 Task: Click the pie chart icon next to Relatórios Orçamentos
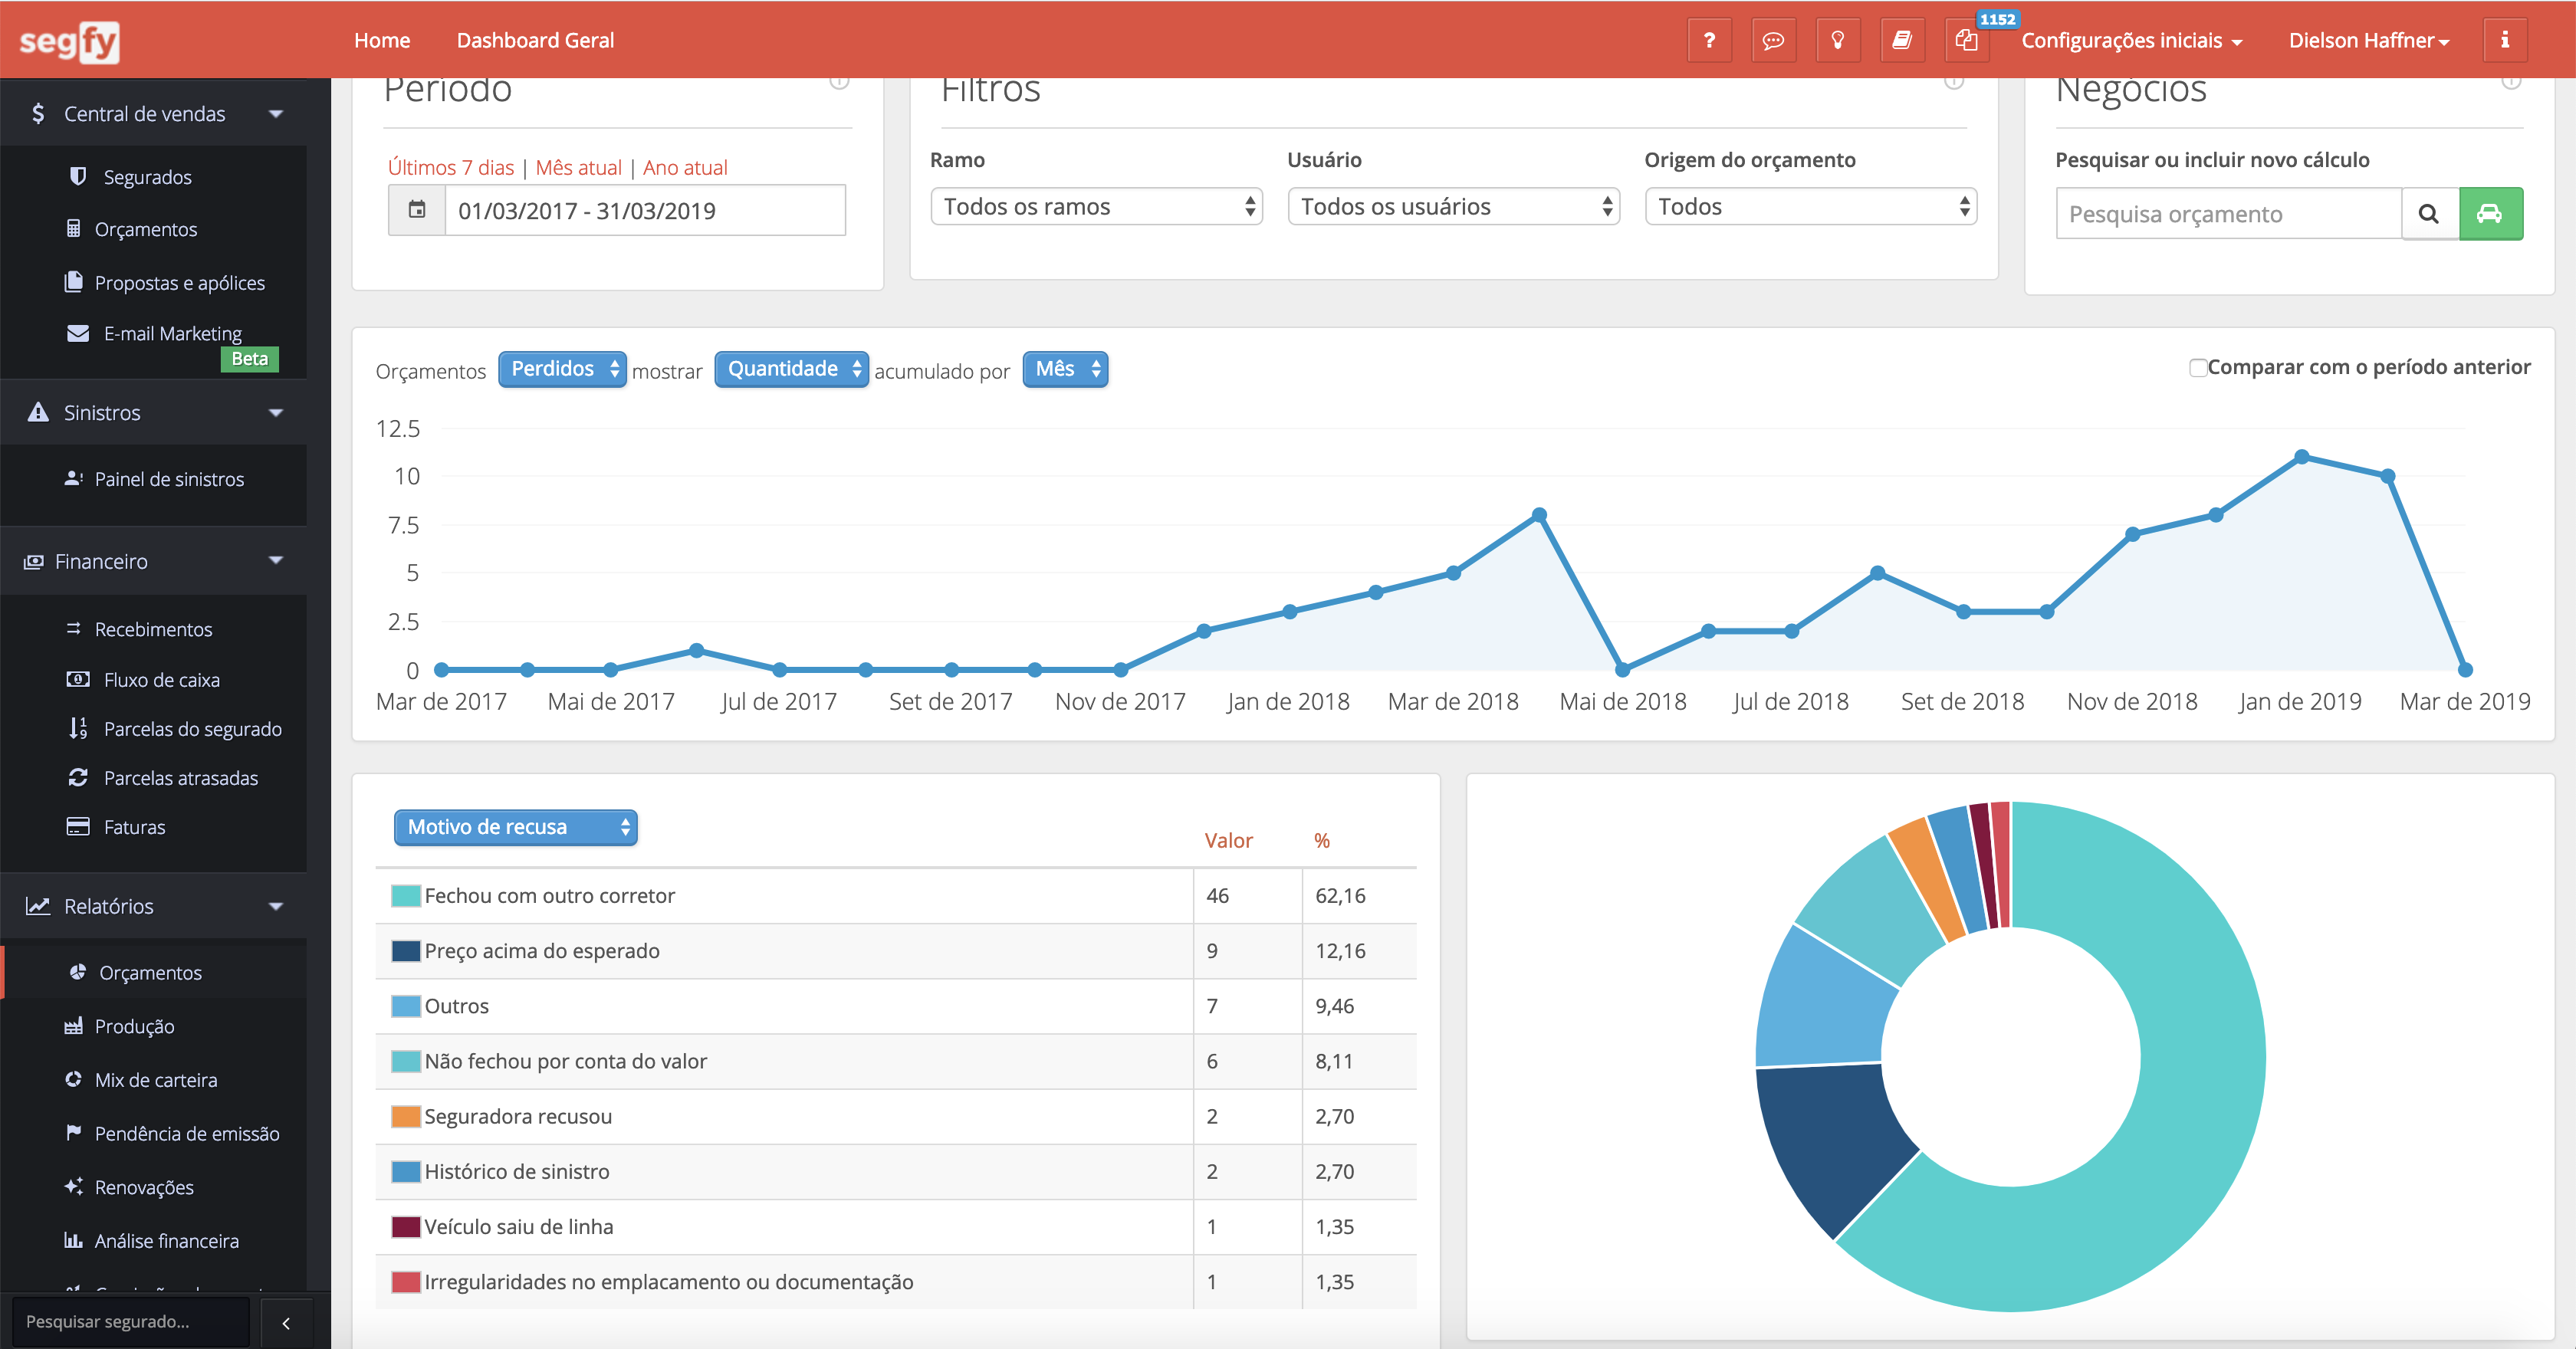coord(78,972)
